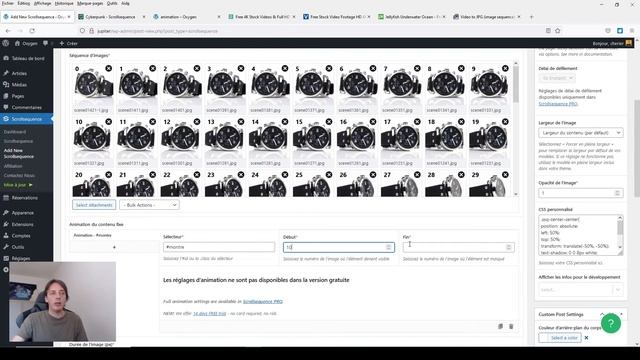Image resolution: width=640 pixels, height=360 pixels.
Task: Adjust the Début field stepper arrows
Action: [x=389, y=247]
